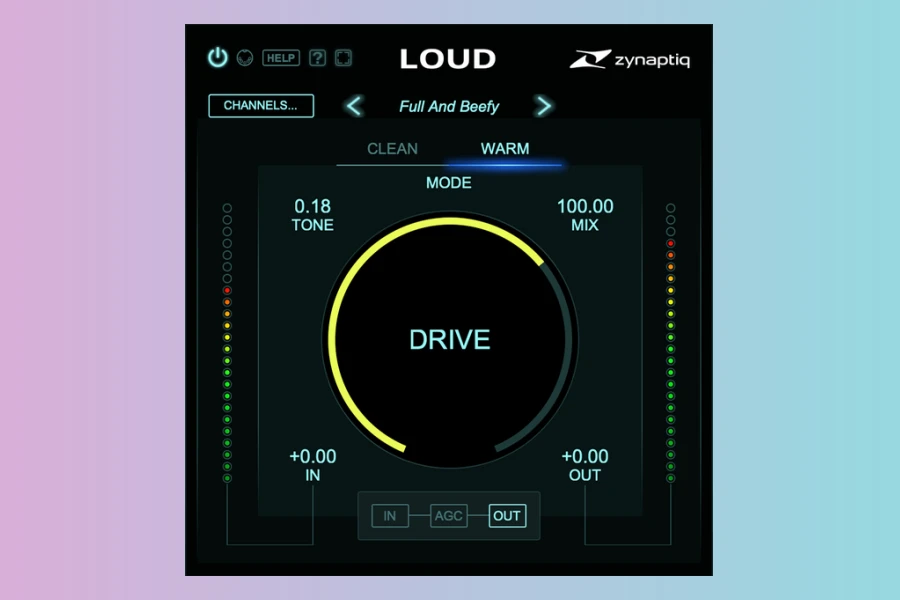Viewport: 900px width, 600px height.
Task: Go to the next preset with right arrow
Action: click(543, 106)
